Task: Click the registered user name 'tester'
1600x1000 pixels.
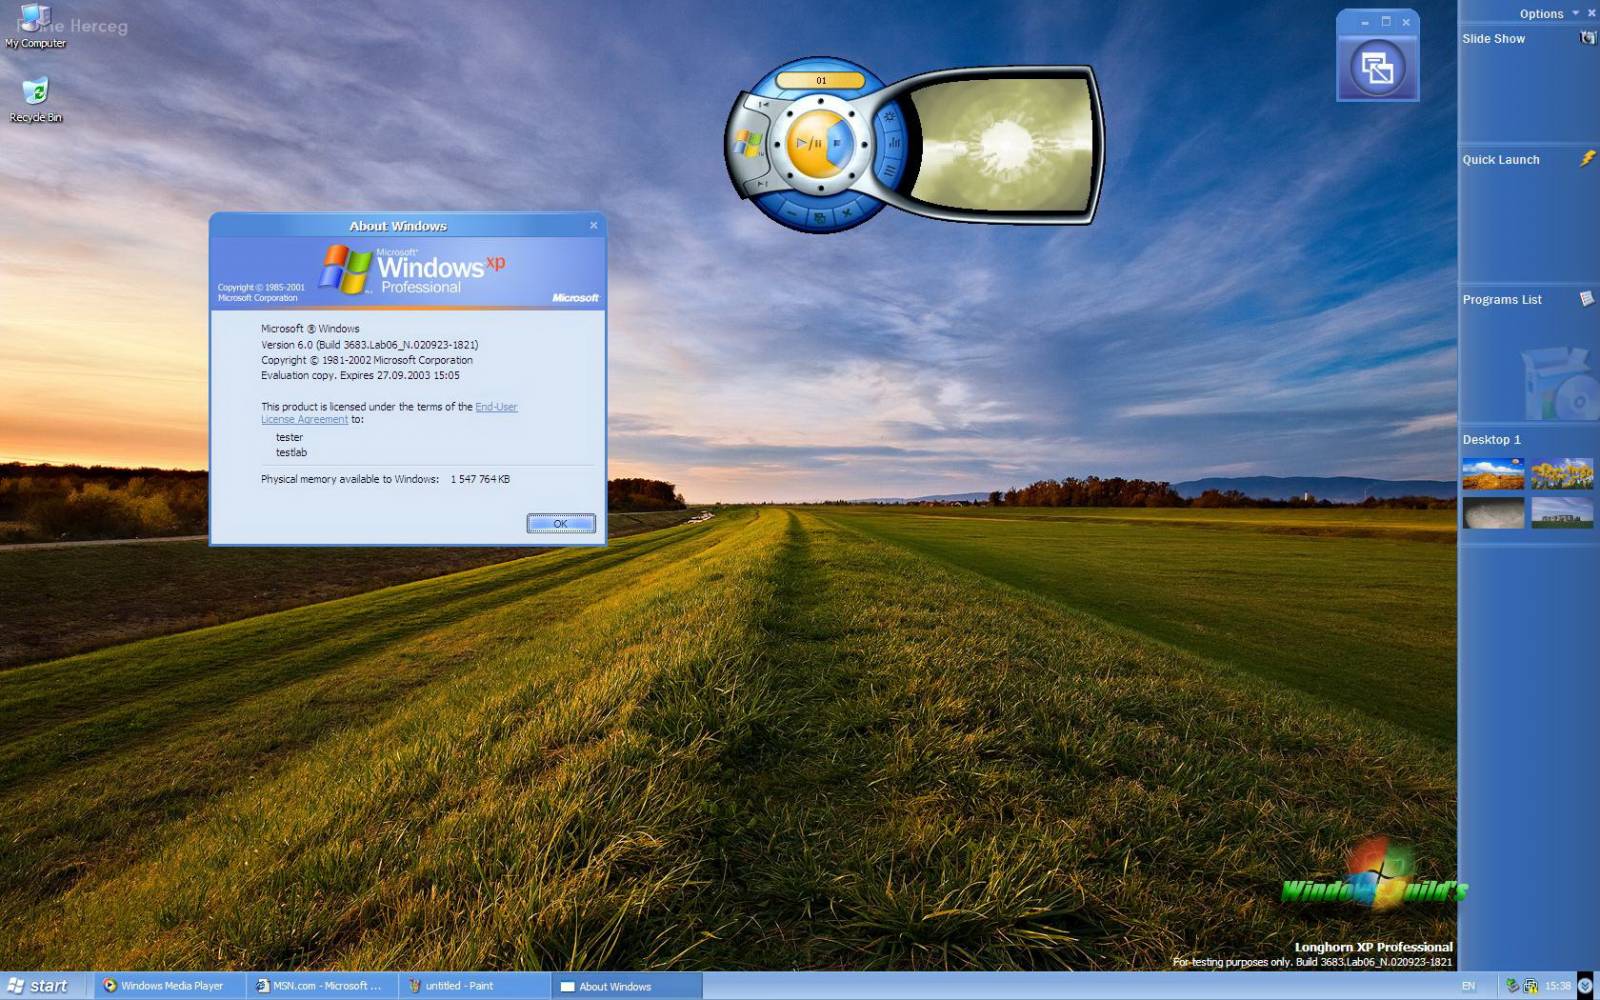Action: point(289,437)
